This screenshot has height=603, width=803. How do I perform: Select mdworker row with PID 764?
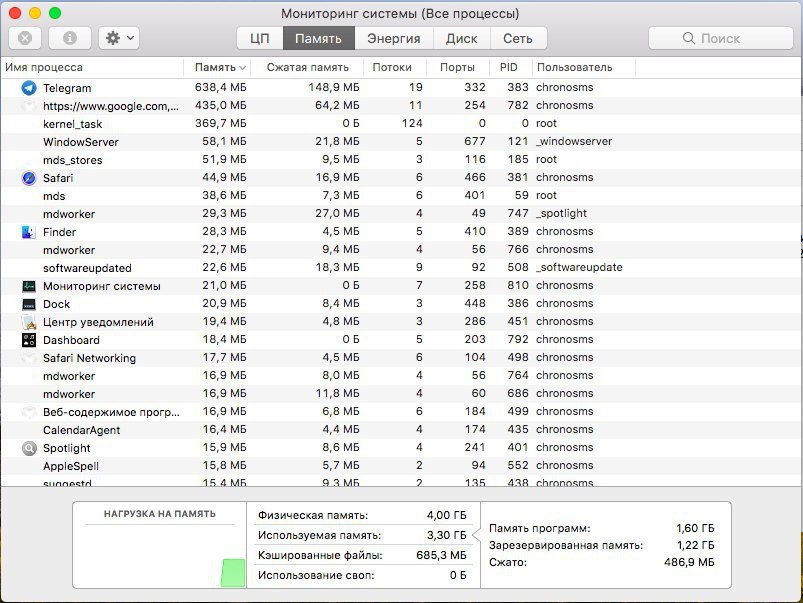pos(401,376)
